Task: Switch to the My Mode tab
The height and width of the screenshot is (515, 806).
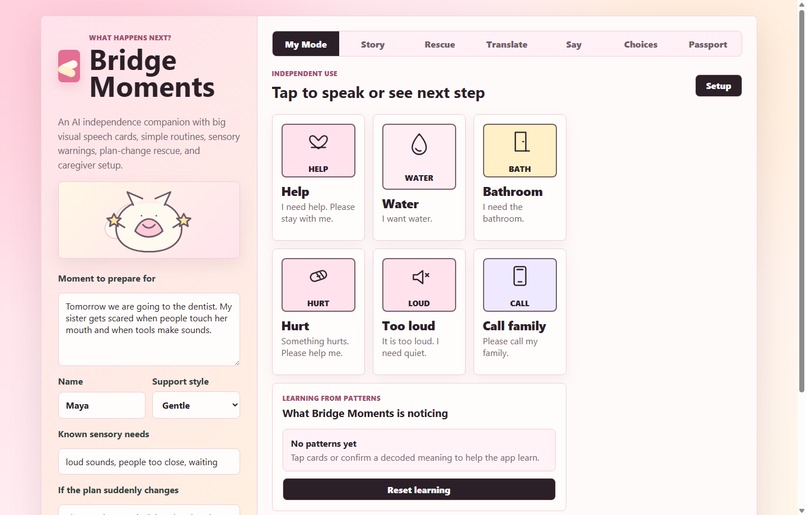Action: tap(306, 44)
